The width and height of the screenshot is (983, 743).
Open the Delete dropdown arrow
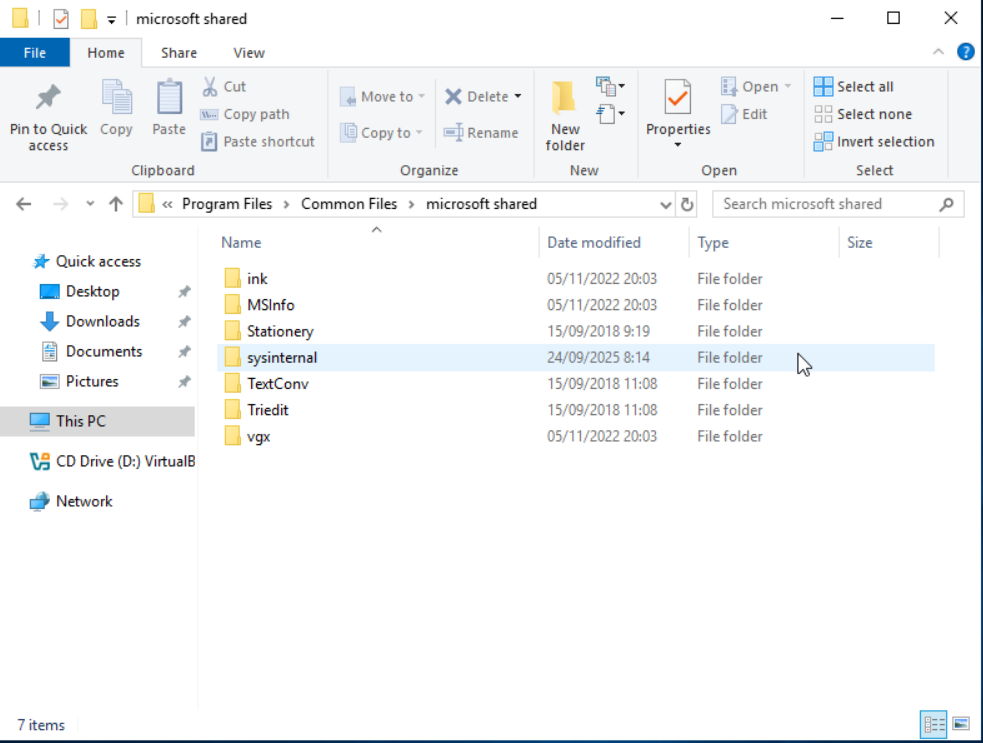coord(518,97)
